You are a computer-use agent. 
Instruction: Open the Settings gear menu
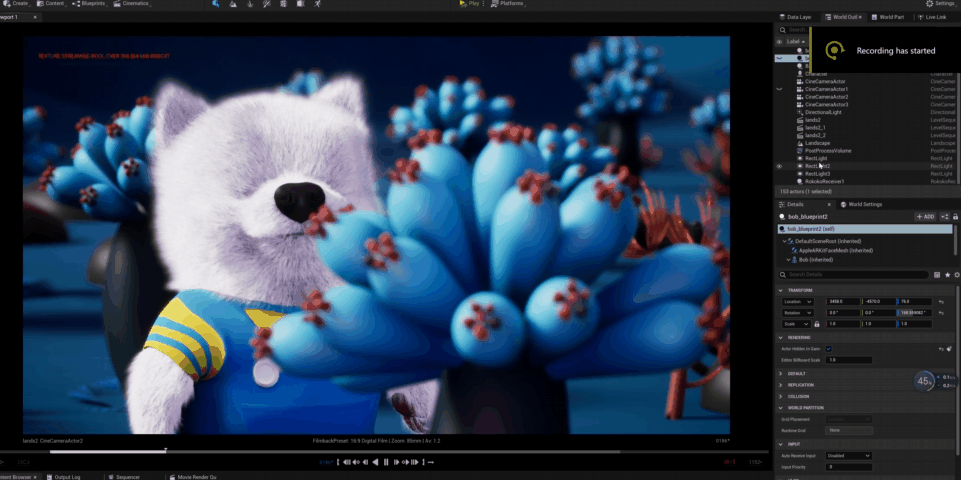pos(940,4)
